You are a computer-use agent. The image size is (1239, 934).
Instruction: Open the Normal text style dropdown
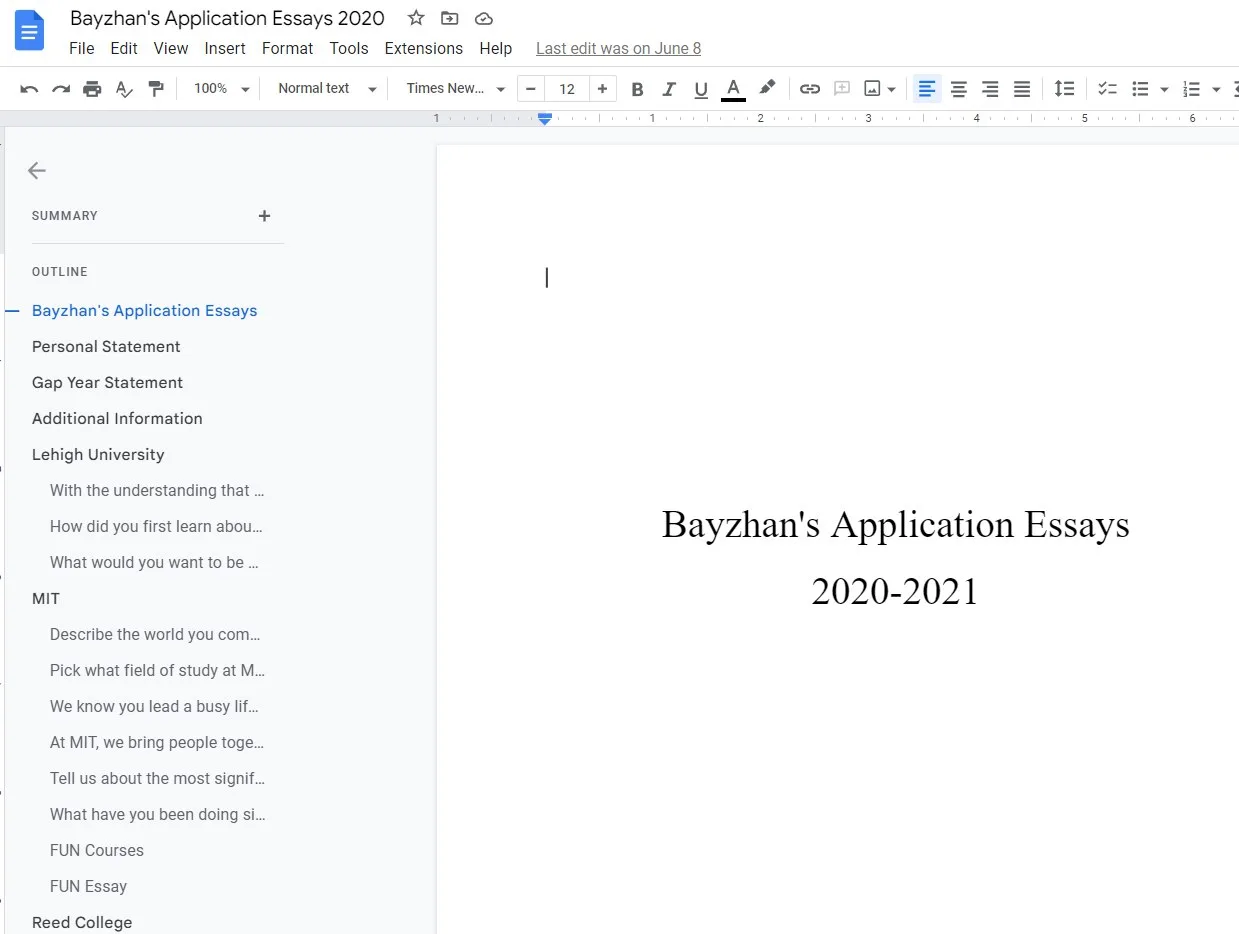(327, 89)
